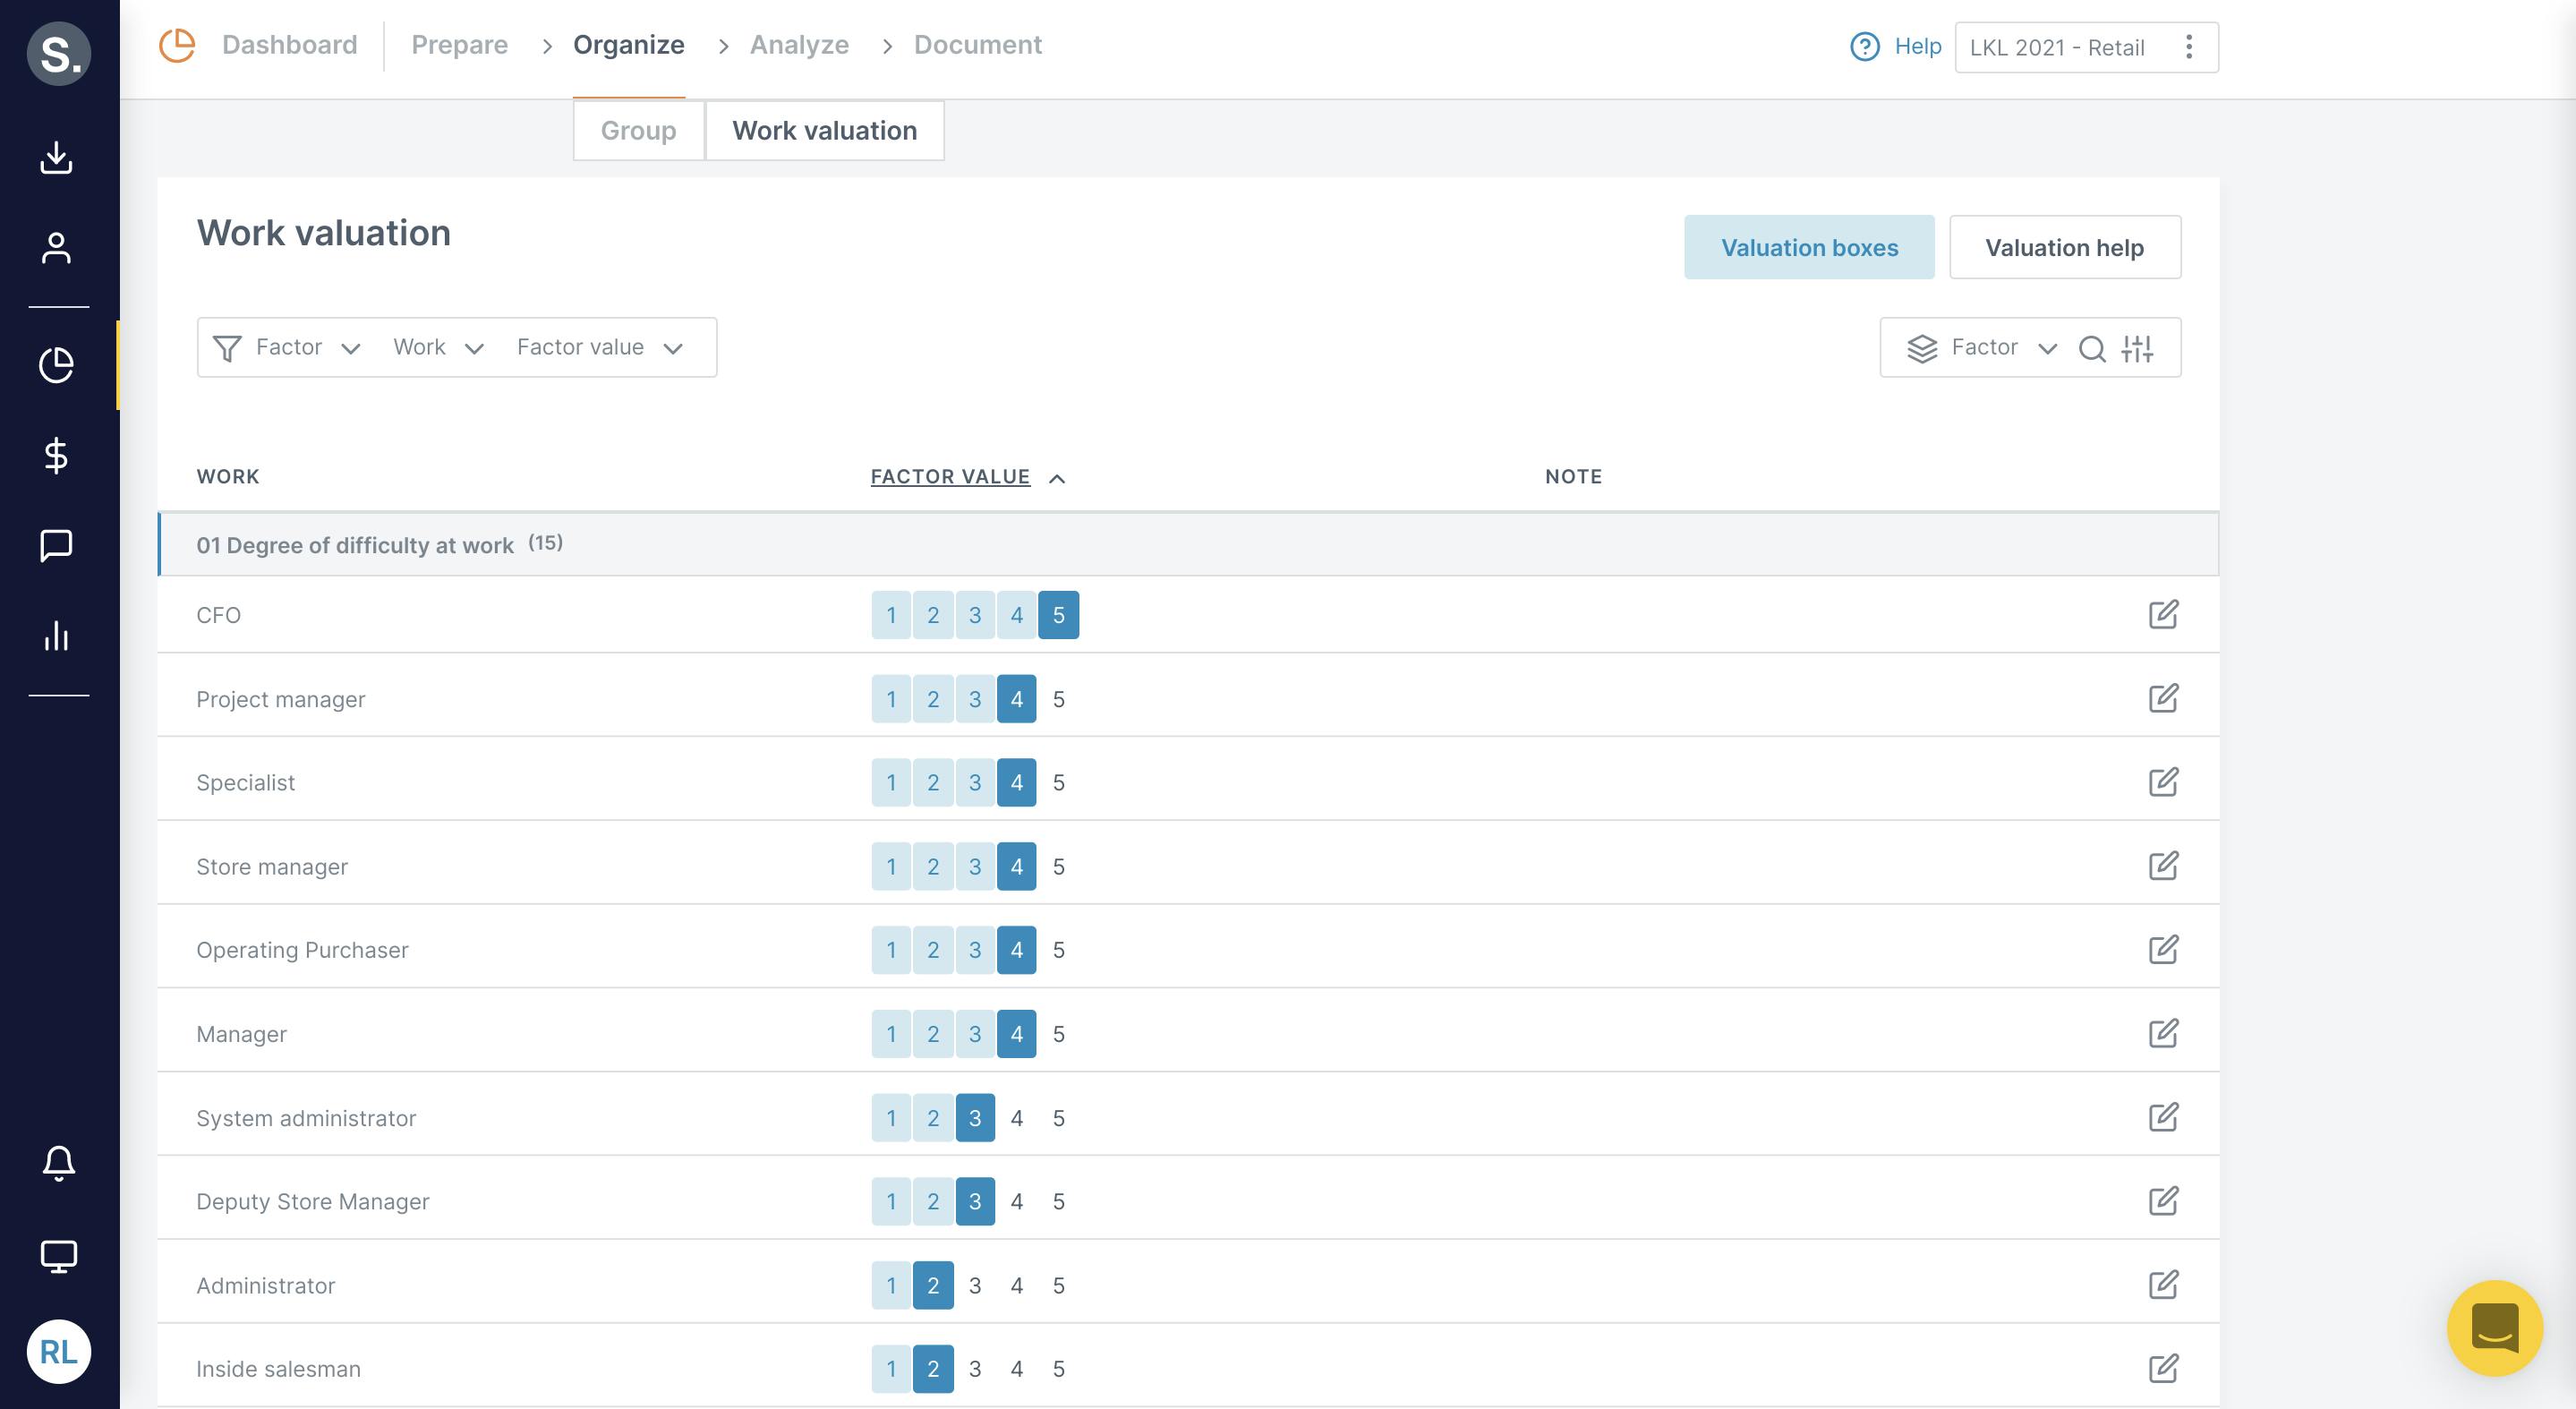Screen dimensions: 2576x1409
Task: Expand the Factor filter dropdown
Action: click(x=305, y=347)
